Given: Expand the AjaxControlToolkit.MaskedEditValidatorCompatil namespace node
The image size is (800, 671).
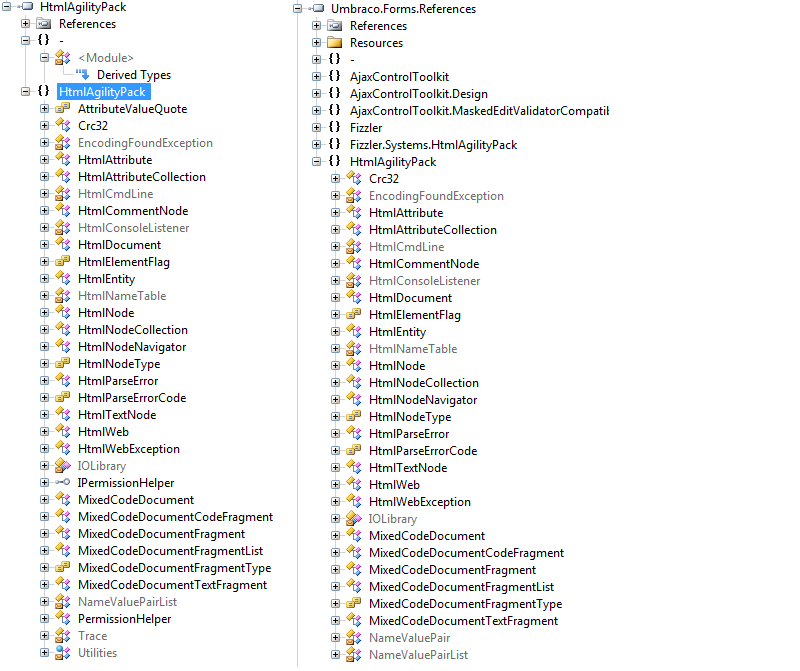Looking at the screenshot, I should coord(316,111).
